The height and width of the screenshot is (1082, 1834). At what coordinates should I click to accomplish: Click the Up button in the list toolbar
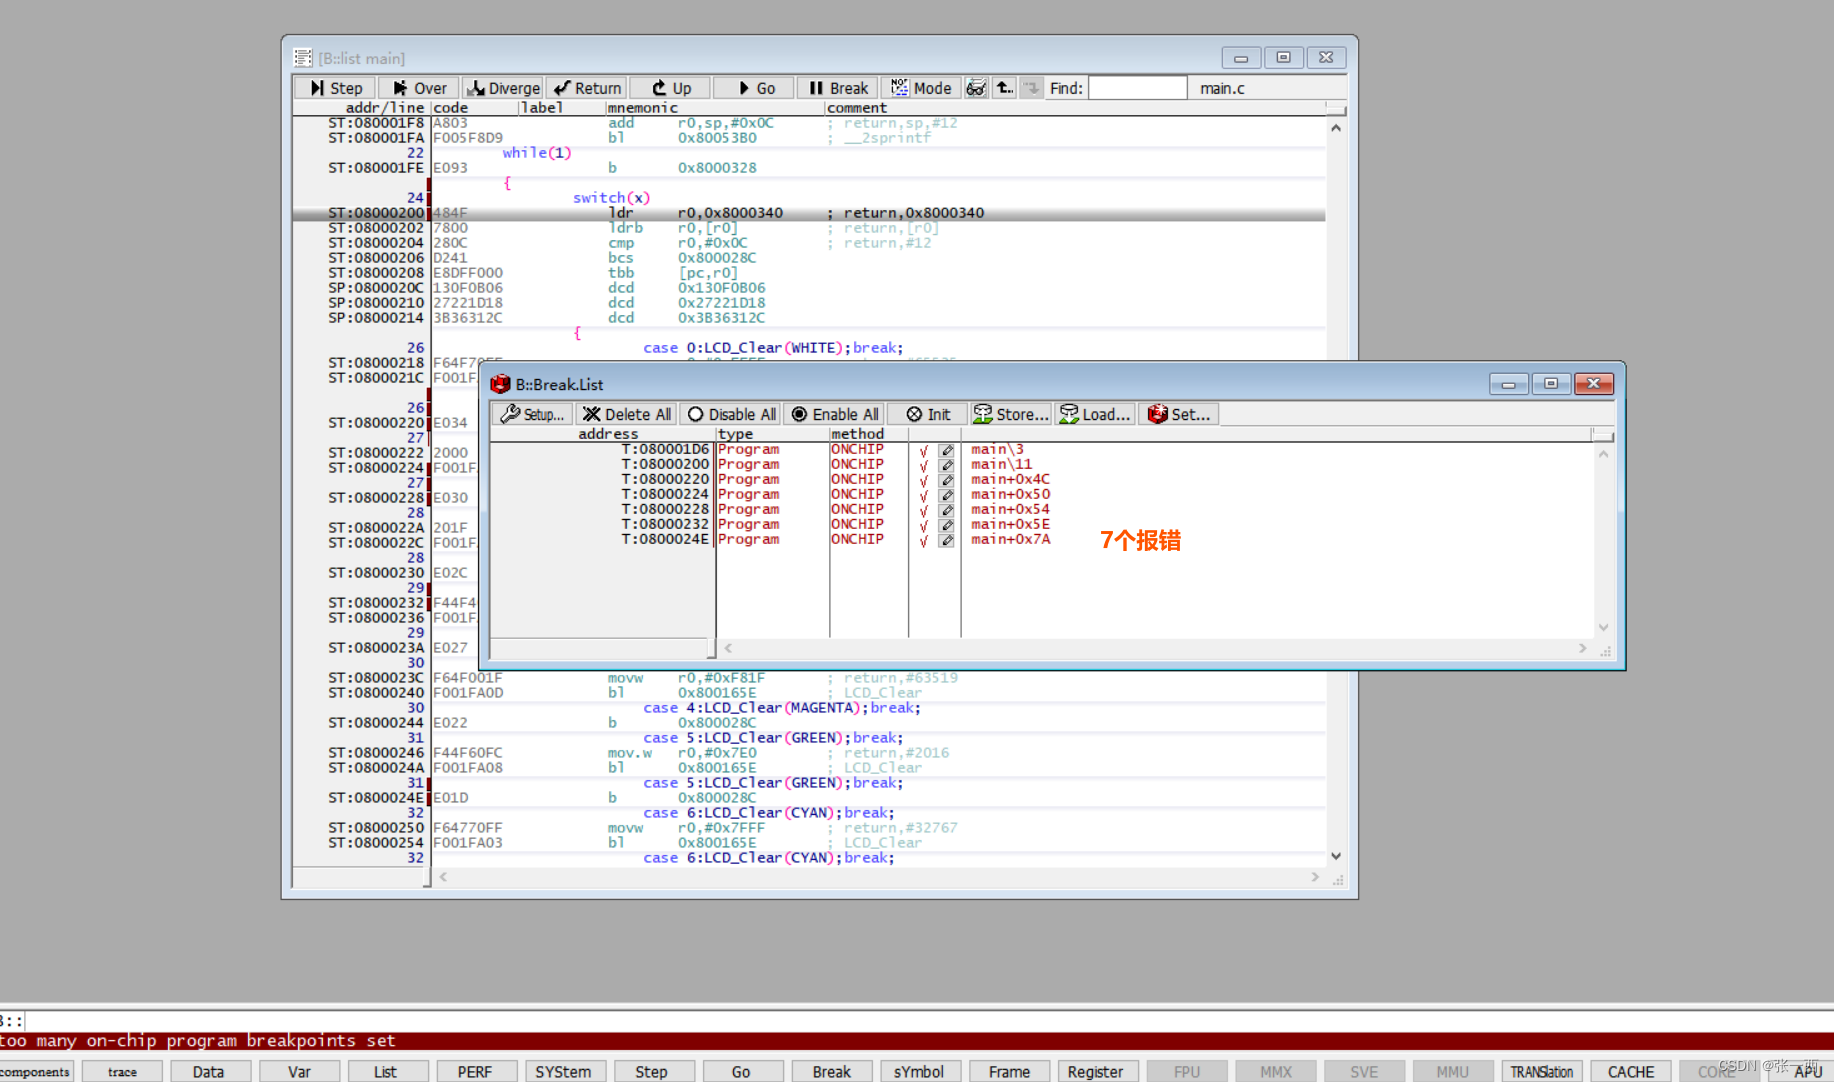coord(670,88)
